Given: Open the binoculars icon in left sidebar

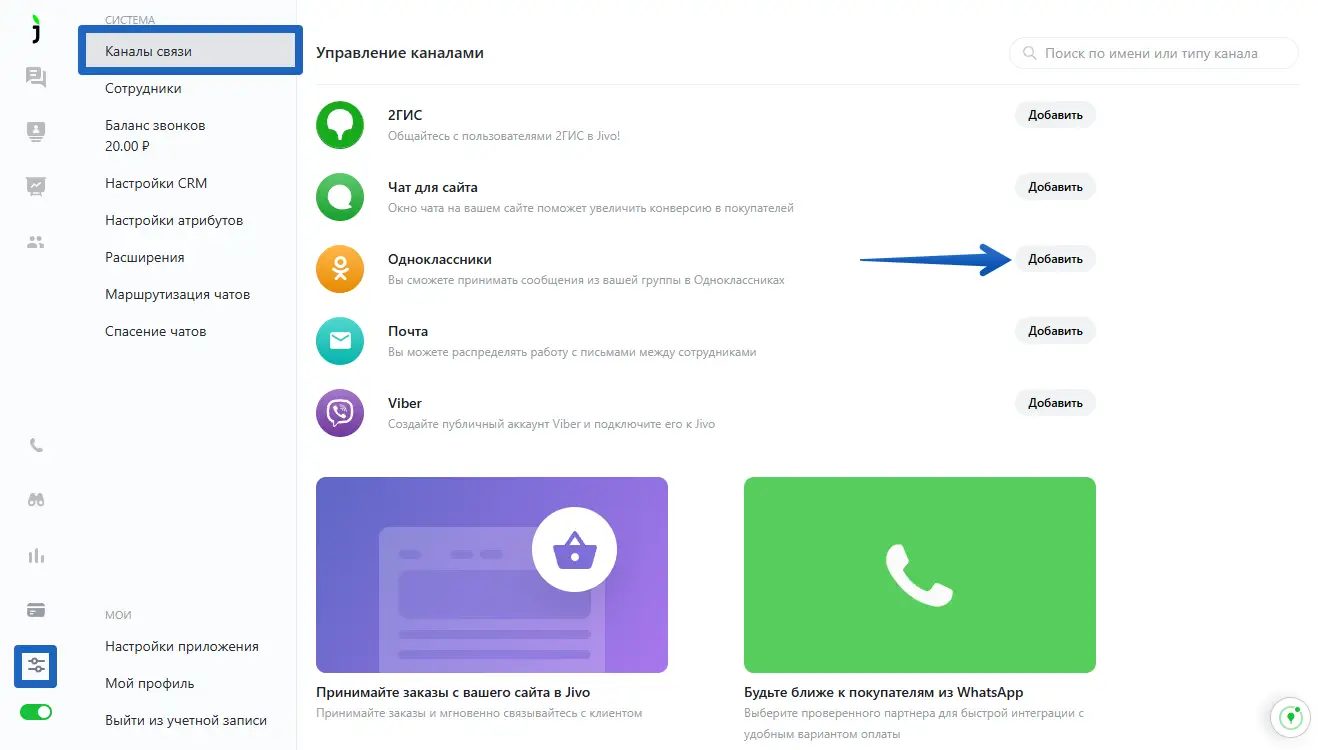Looking at the screenshot, I should pyautogui.click(x=36, y=501).
